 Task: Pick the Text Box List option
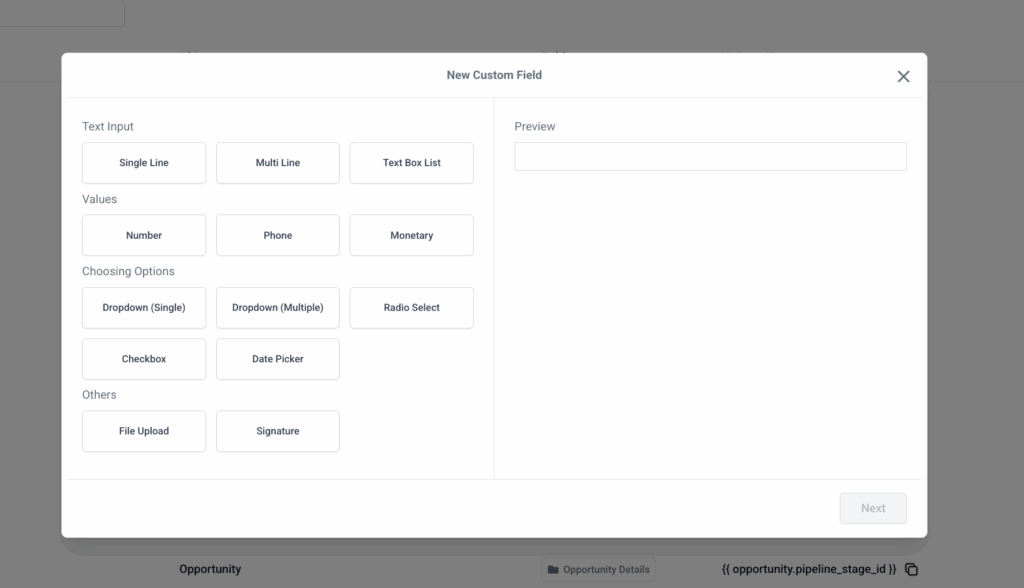(x=411, y=163)
